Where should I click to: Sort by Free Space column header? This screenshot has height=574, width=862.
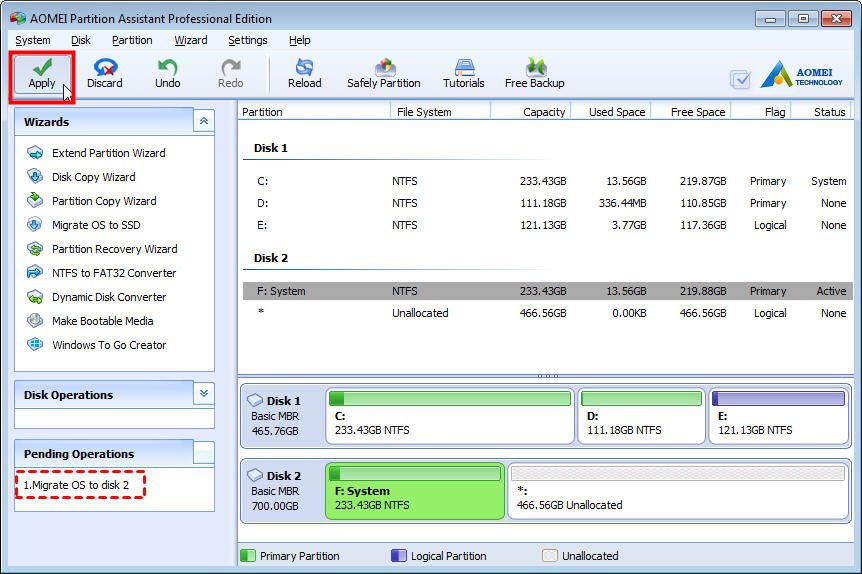tap(691, 112)
